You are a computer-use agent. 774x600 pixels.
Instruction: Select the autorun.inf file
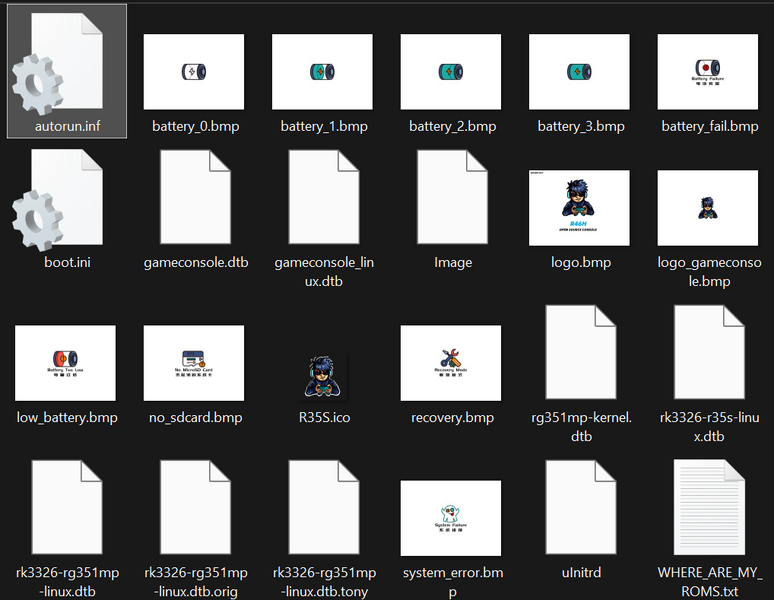click(66, 70)
